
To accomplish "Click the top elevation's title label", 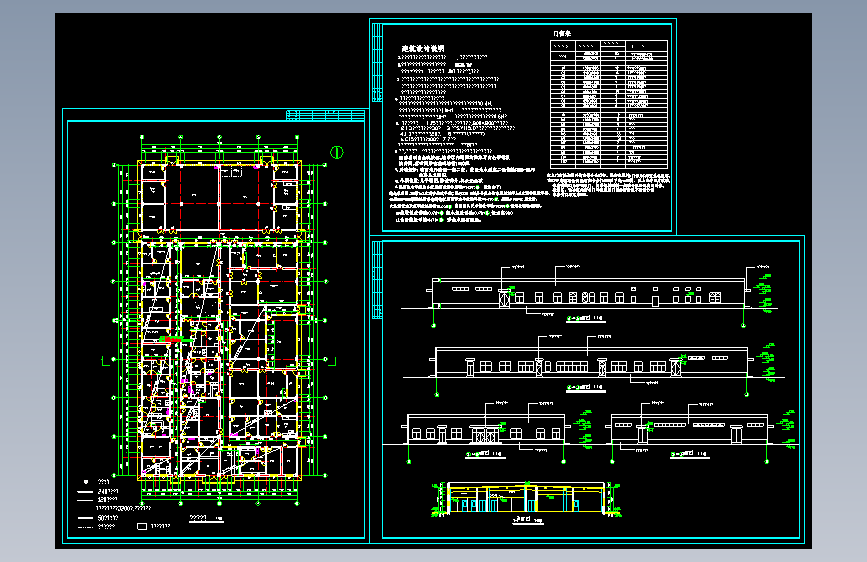I will pyautogui.click(x=585, y=319).
